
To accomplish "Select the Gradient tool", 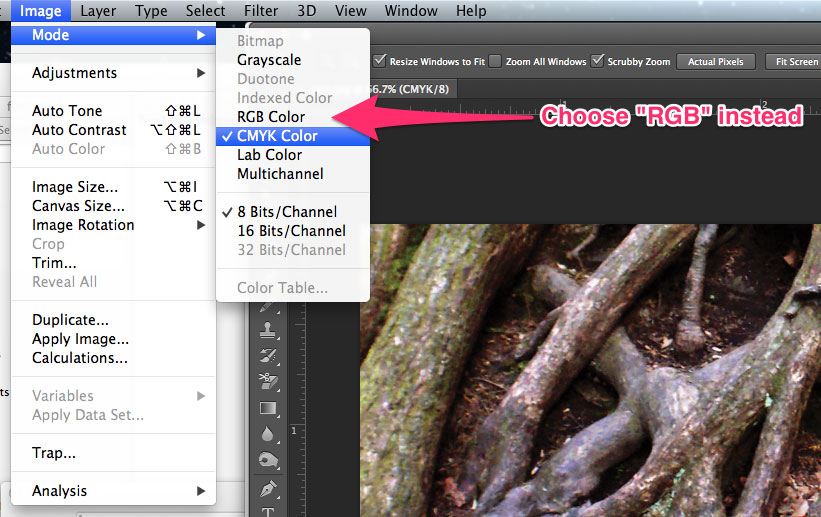I will (x=268, y=408).
